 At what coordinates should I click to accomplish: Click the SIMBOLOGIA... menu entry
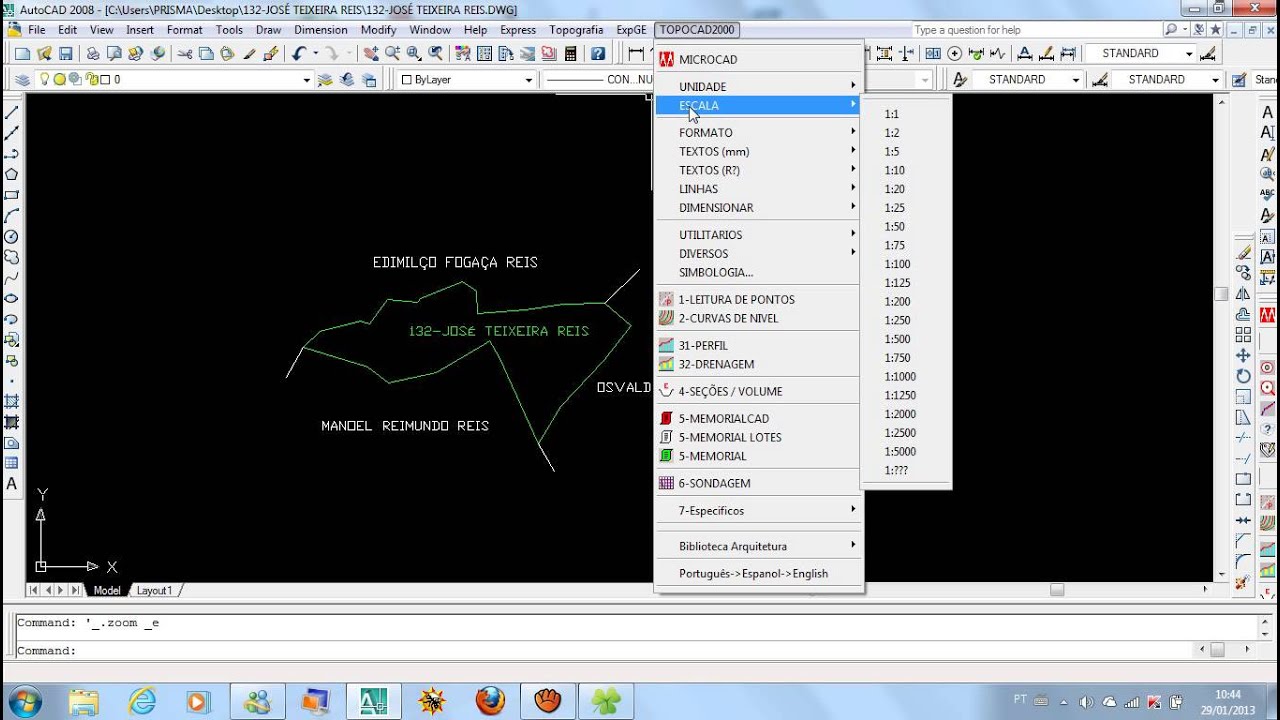[x=759, y=273]
